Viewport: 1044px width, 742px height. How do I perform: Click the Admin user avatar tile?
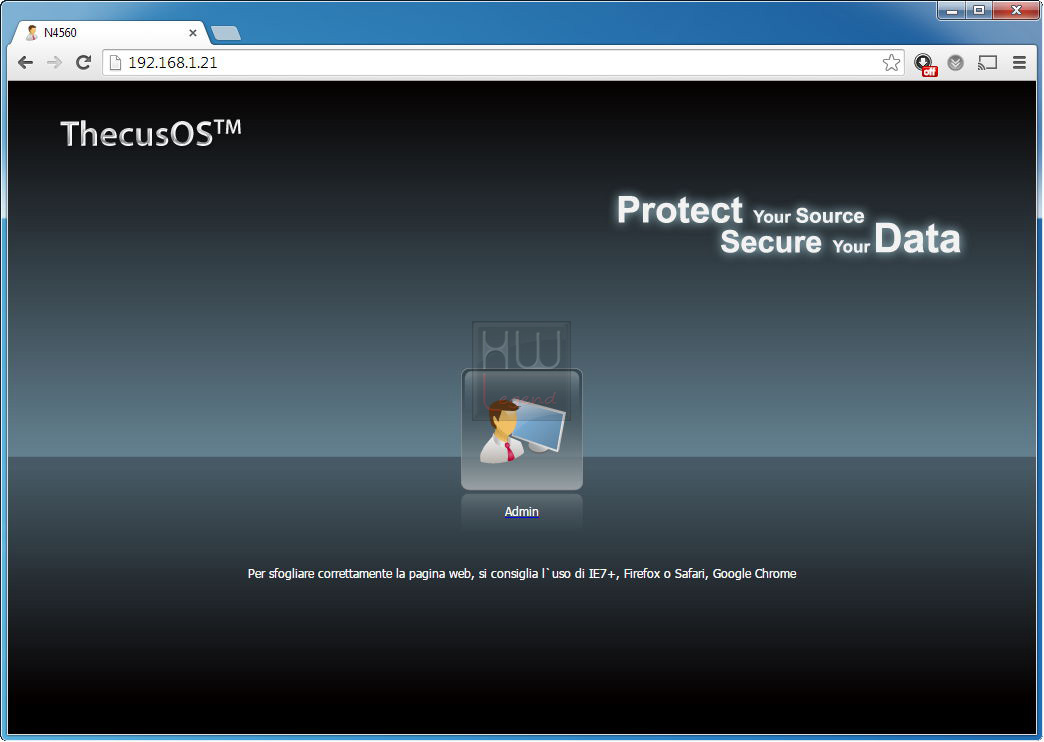pyautogui.click(x=522, y=430)
